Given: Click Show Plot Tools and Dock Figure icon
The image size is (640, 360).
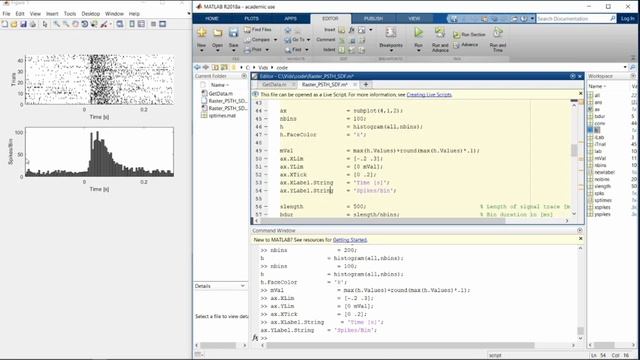Looking at the screenshot, I should [162, 24].
